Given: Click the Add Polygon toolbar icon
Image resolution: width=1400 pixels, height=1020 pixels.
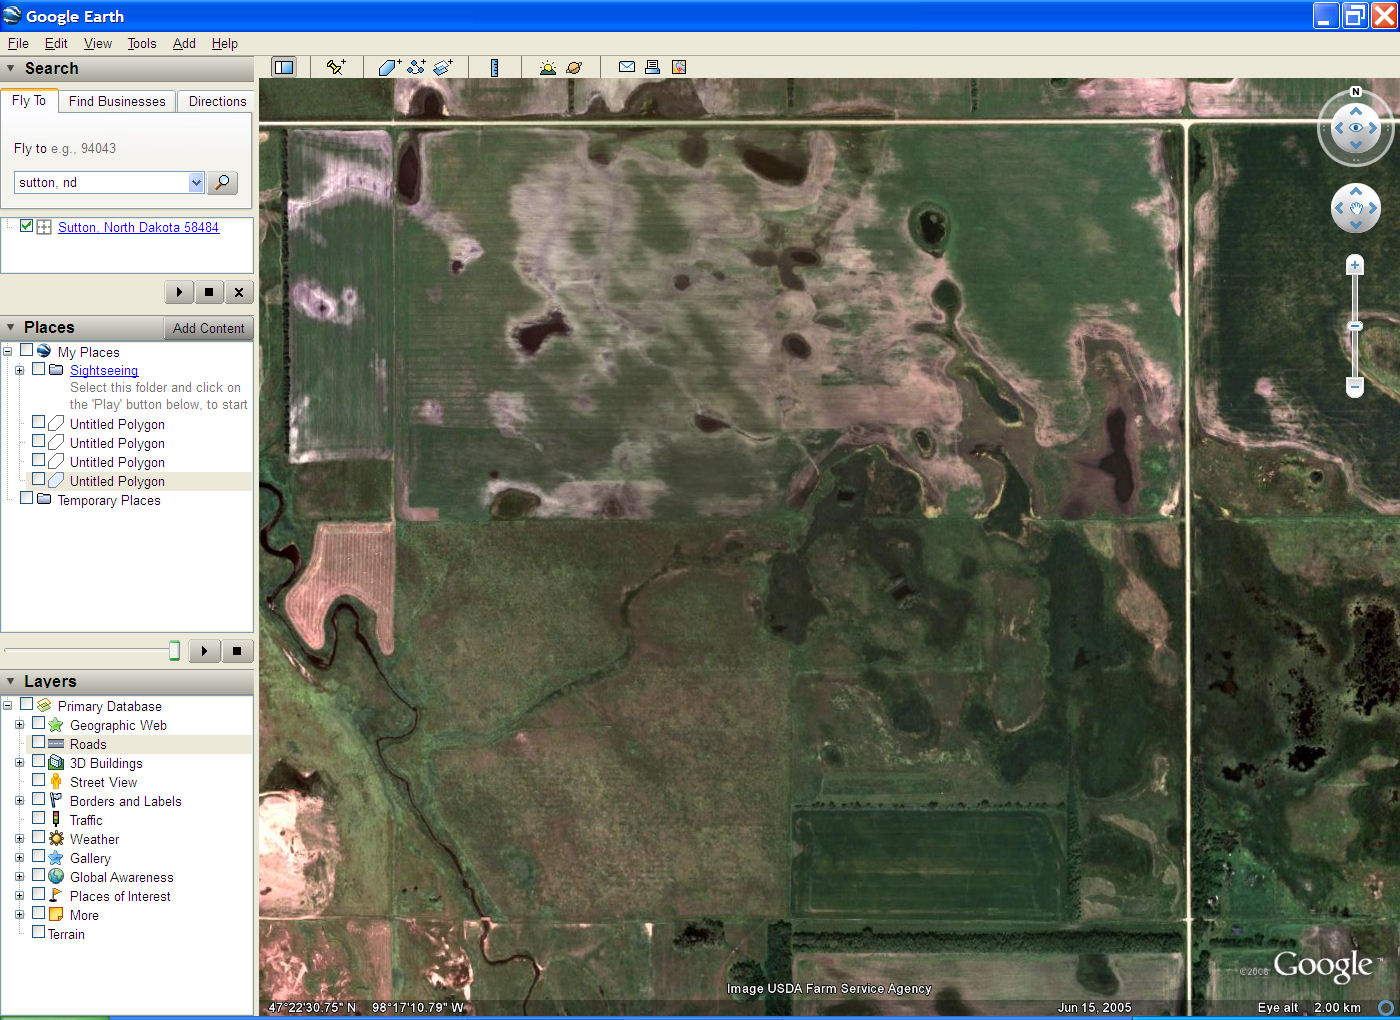Looking at the screenshot, I should 390,67.
